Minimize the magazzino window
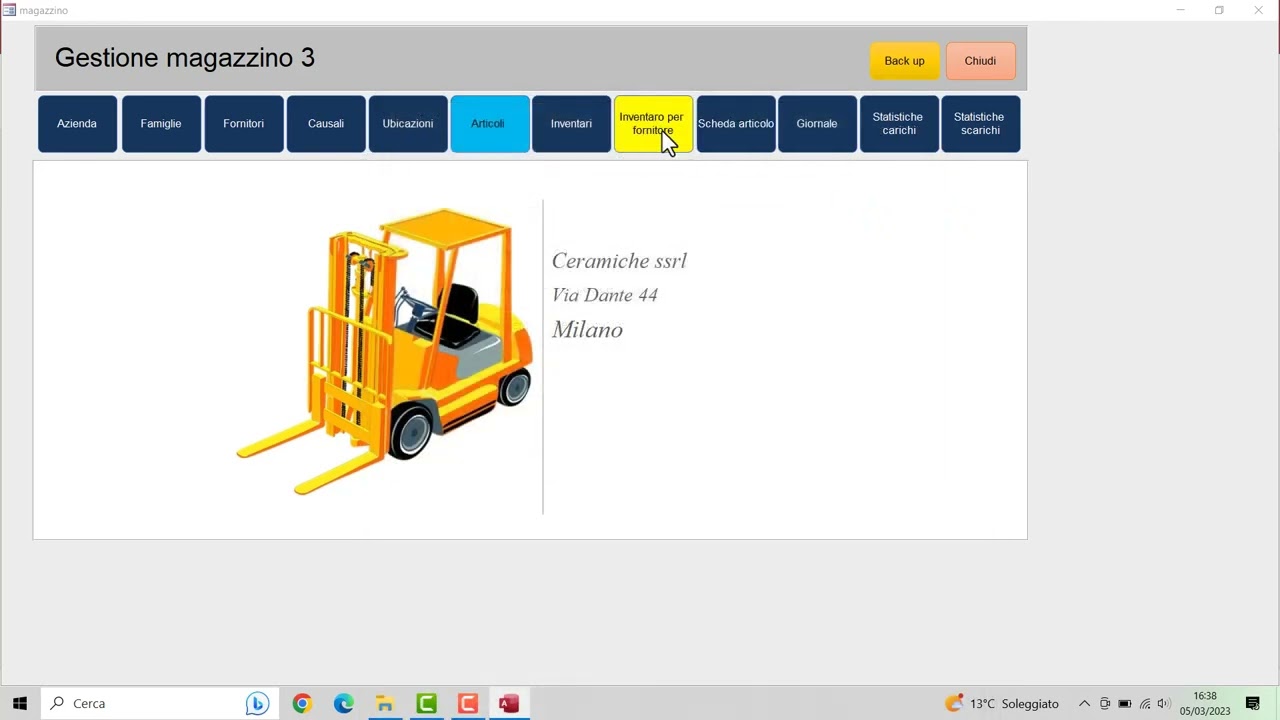Screen dimensions: 1280x720 point(1180,10)
